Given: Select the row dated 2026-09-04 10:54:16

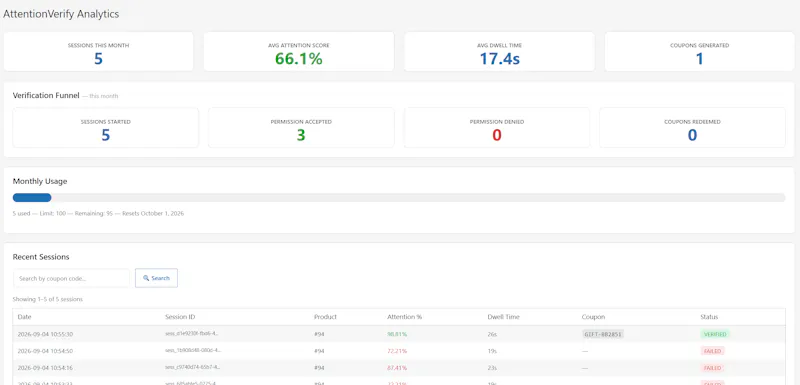Looking at the screenshot, I should (399, 368).
